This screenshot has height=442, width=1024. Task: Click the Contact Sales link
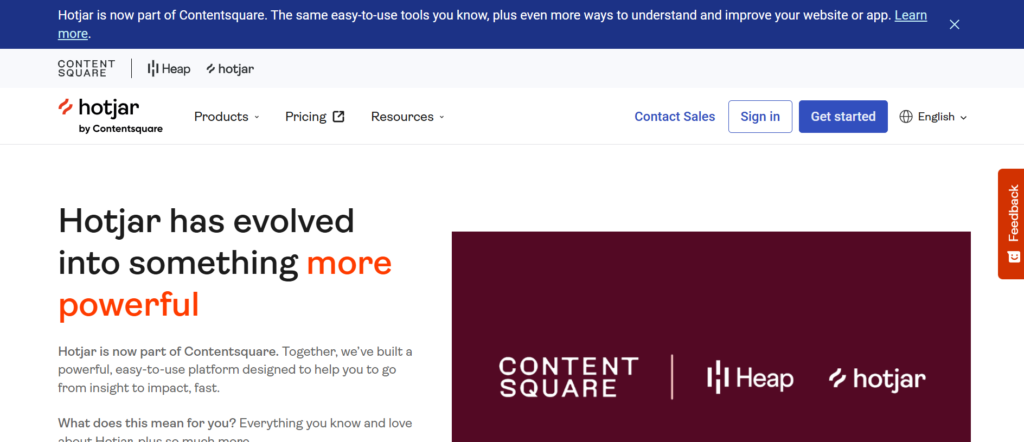675,117
